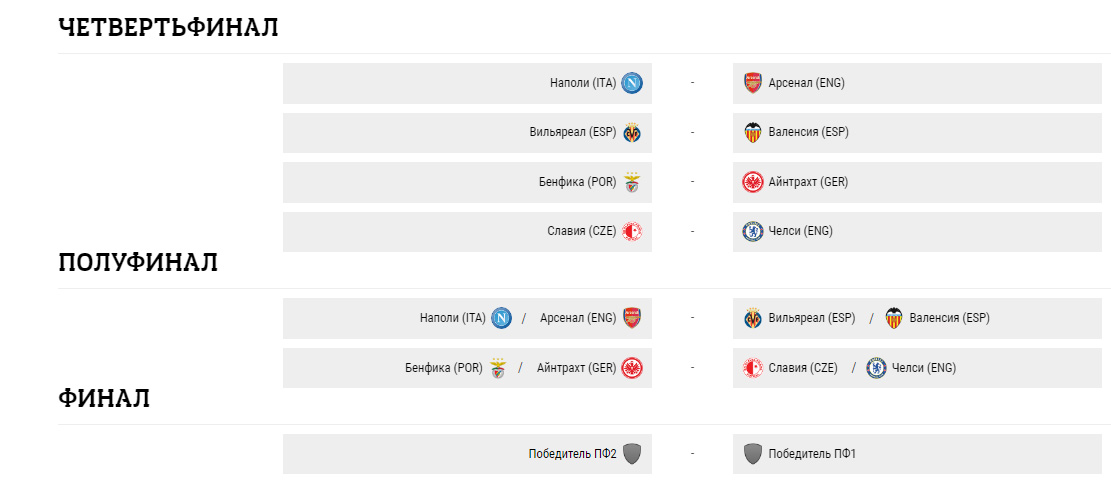This screenshot has height=491, width=1111.
Task: Click Napoli crest in the semifinal row
Action: [502, 319]
